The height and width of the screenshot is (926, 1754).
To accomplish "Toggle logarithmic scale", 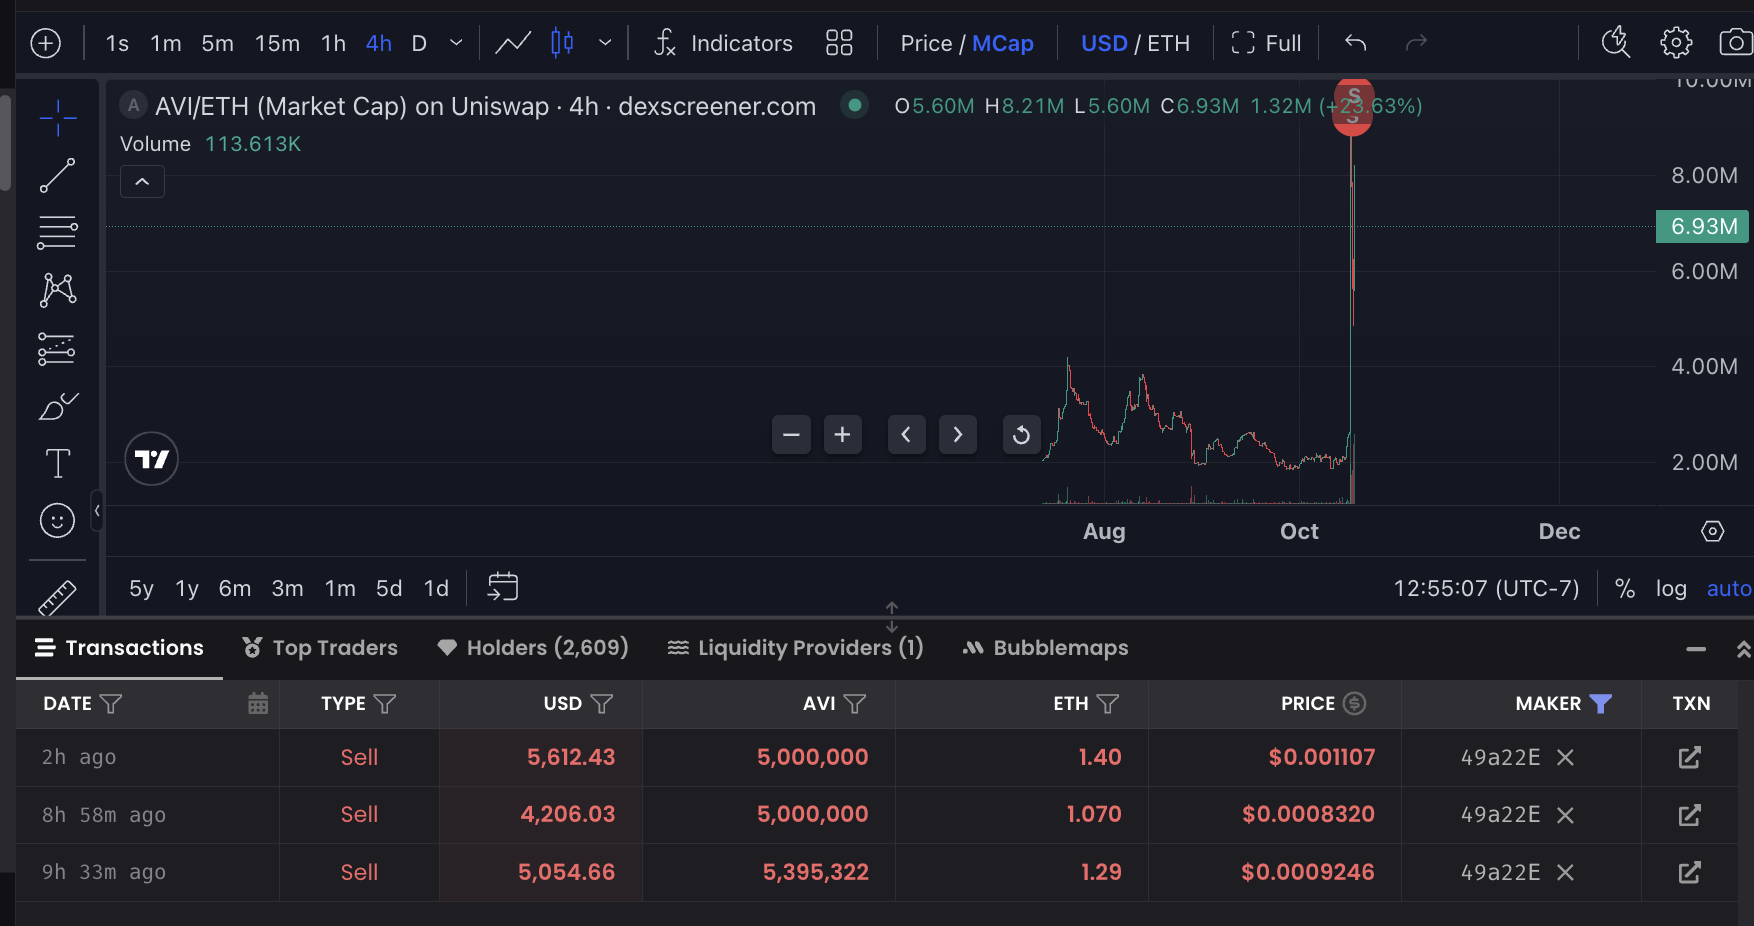I will [x=1670, y=588].
